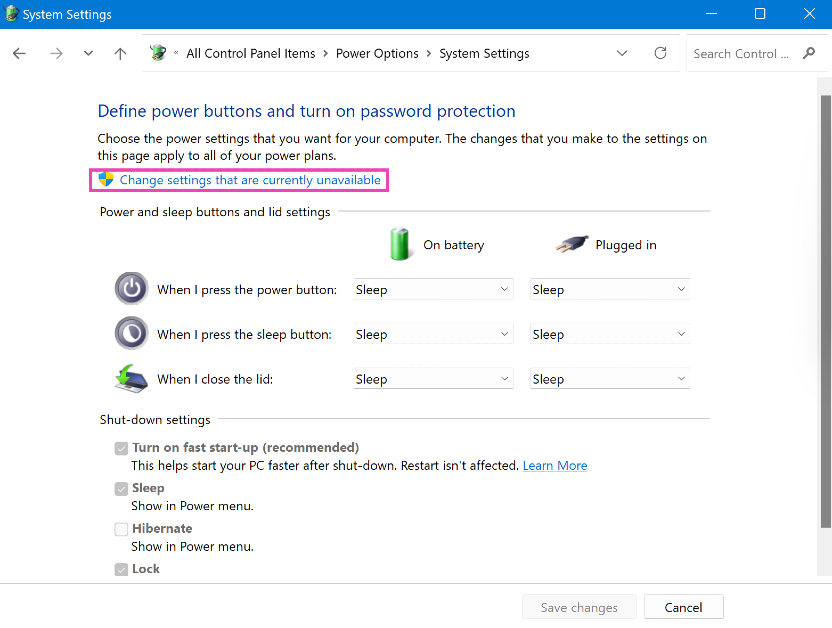Navigate to All Control Panel Items breadcrumb
The width and height of the screenshot is (832, 628).
[x=250, y=54]
